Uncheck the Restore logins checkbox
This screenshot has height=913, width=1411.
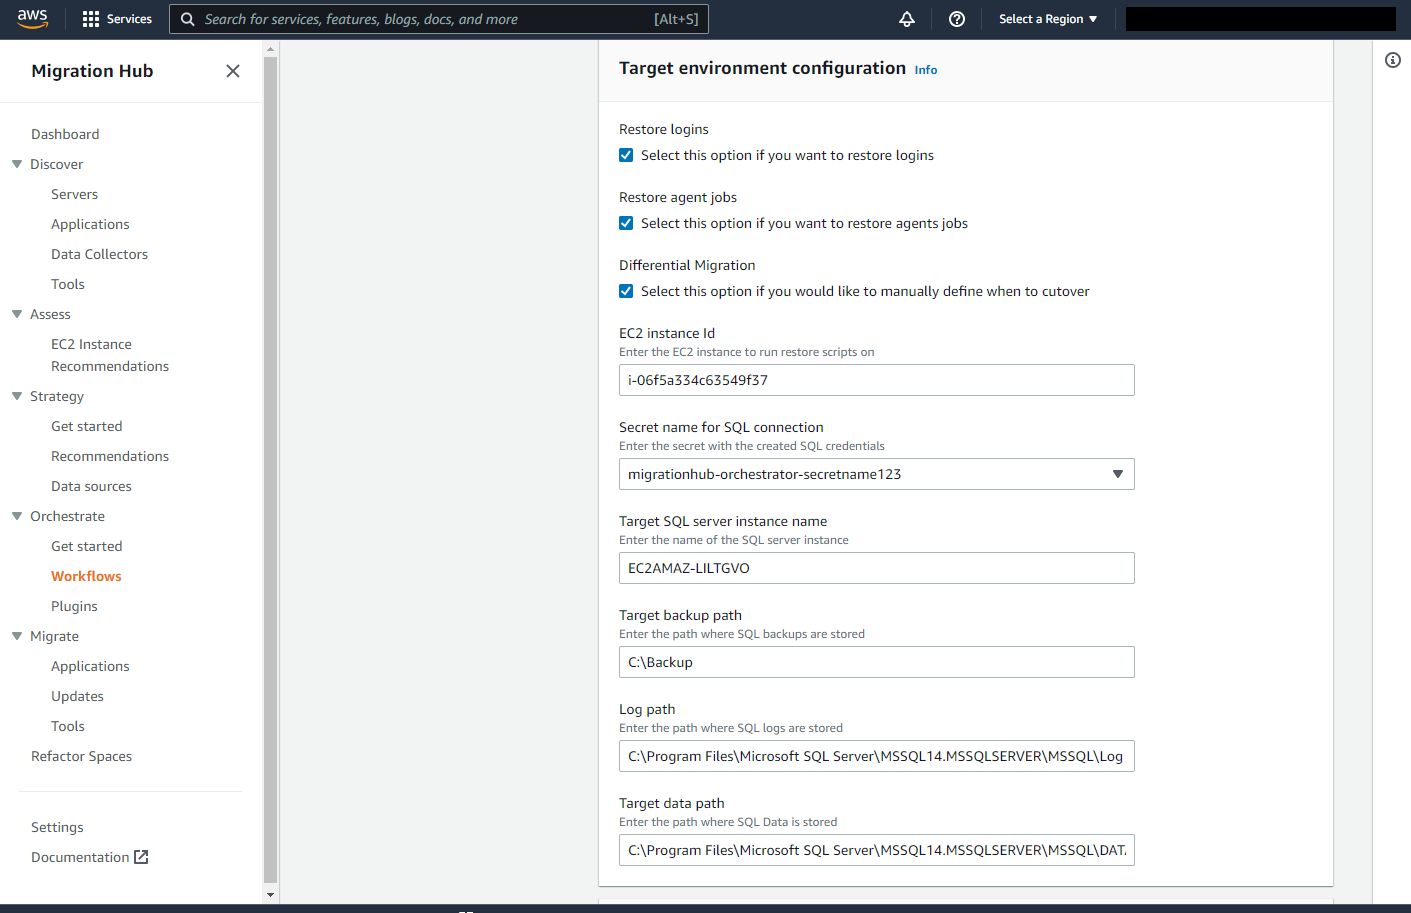point(626,155)
